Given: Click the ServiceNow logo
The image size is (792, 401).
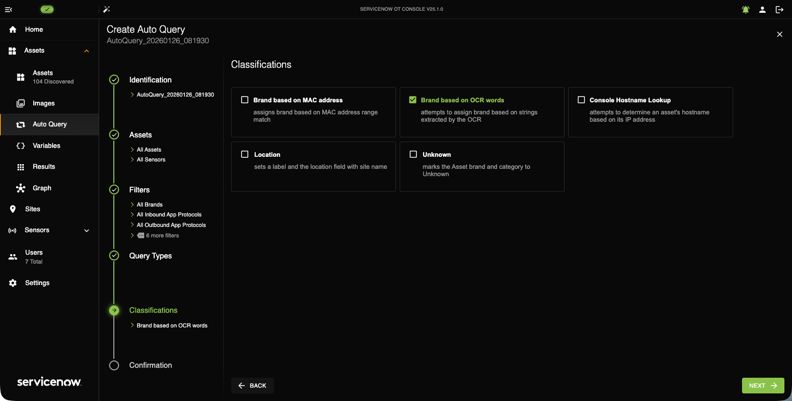Looking at the screenshot, I should (x=49, y=382).
